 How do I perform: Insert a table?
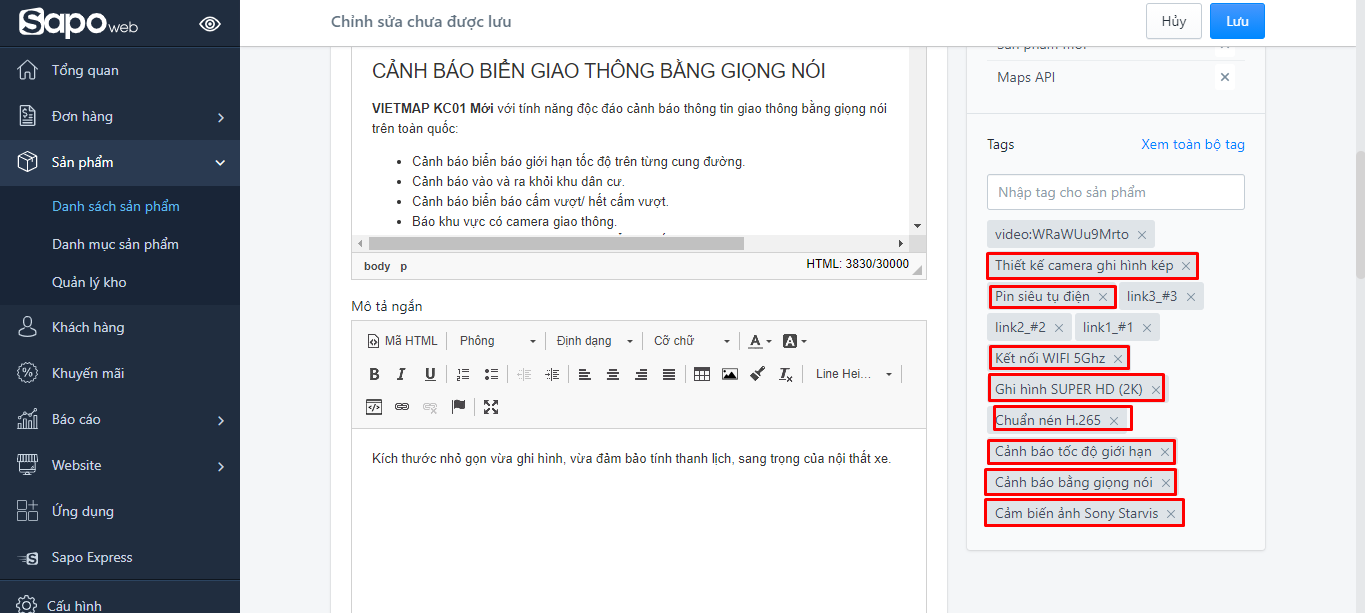(702, 374)
